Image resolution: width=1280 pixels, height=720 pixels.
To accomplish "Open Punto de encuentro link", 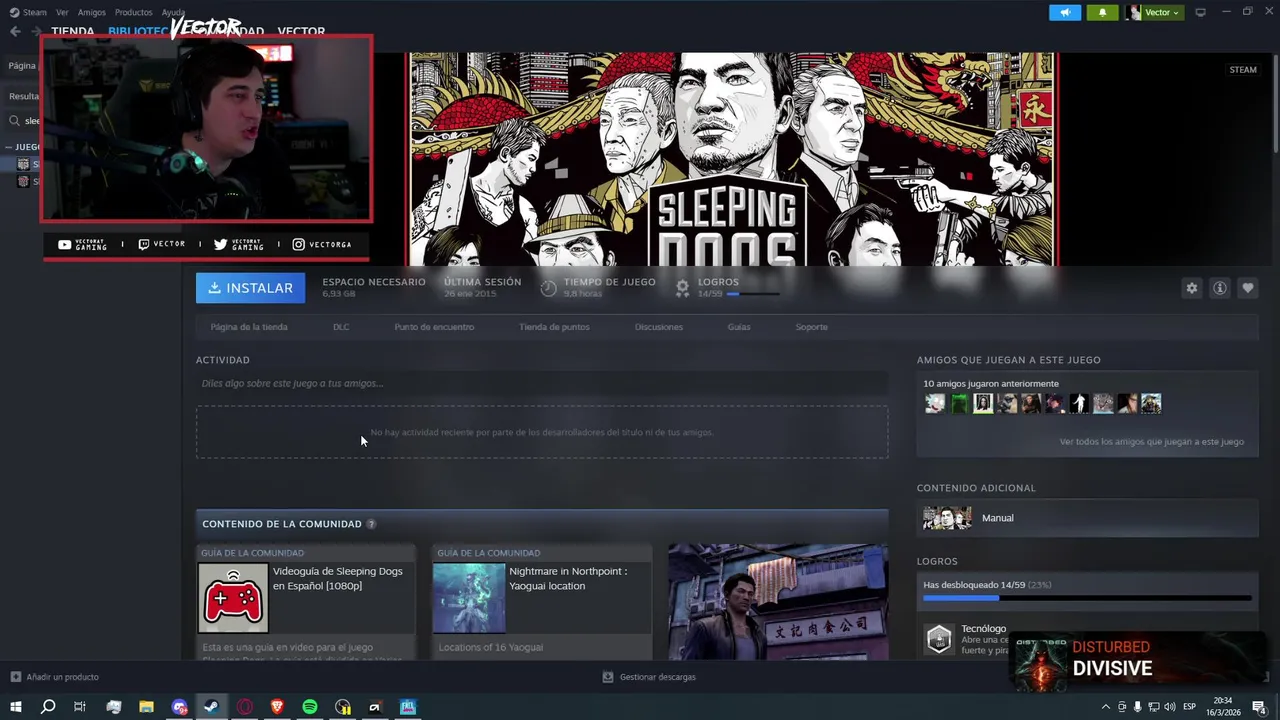I will pos(434,327).
